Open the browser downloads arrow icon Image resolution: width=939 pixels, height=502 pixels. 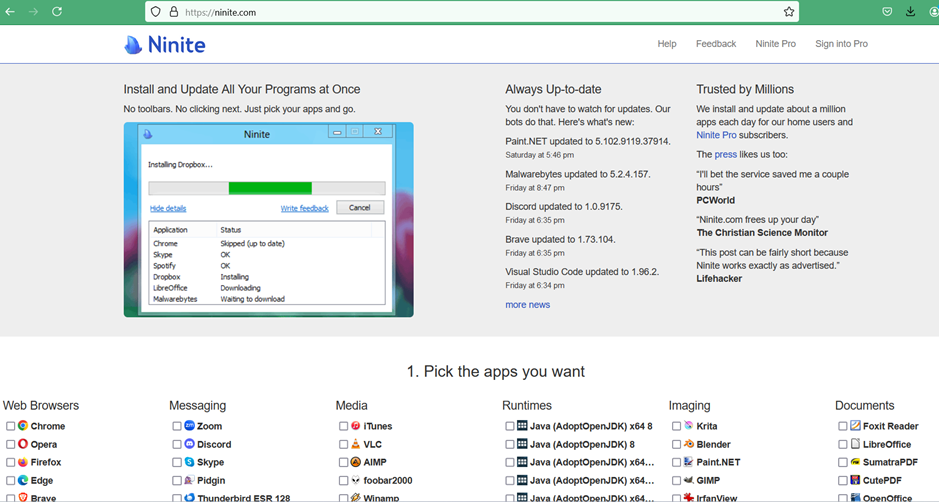pos(910,12)
